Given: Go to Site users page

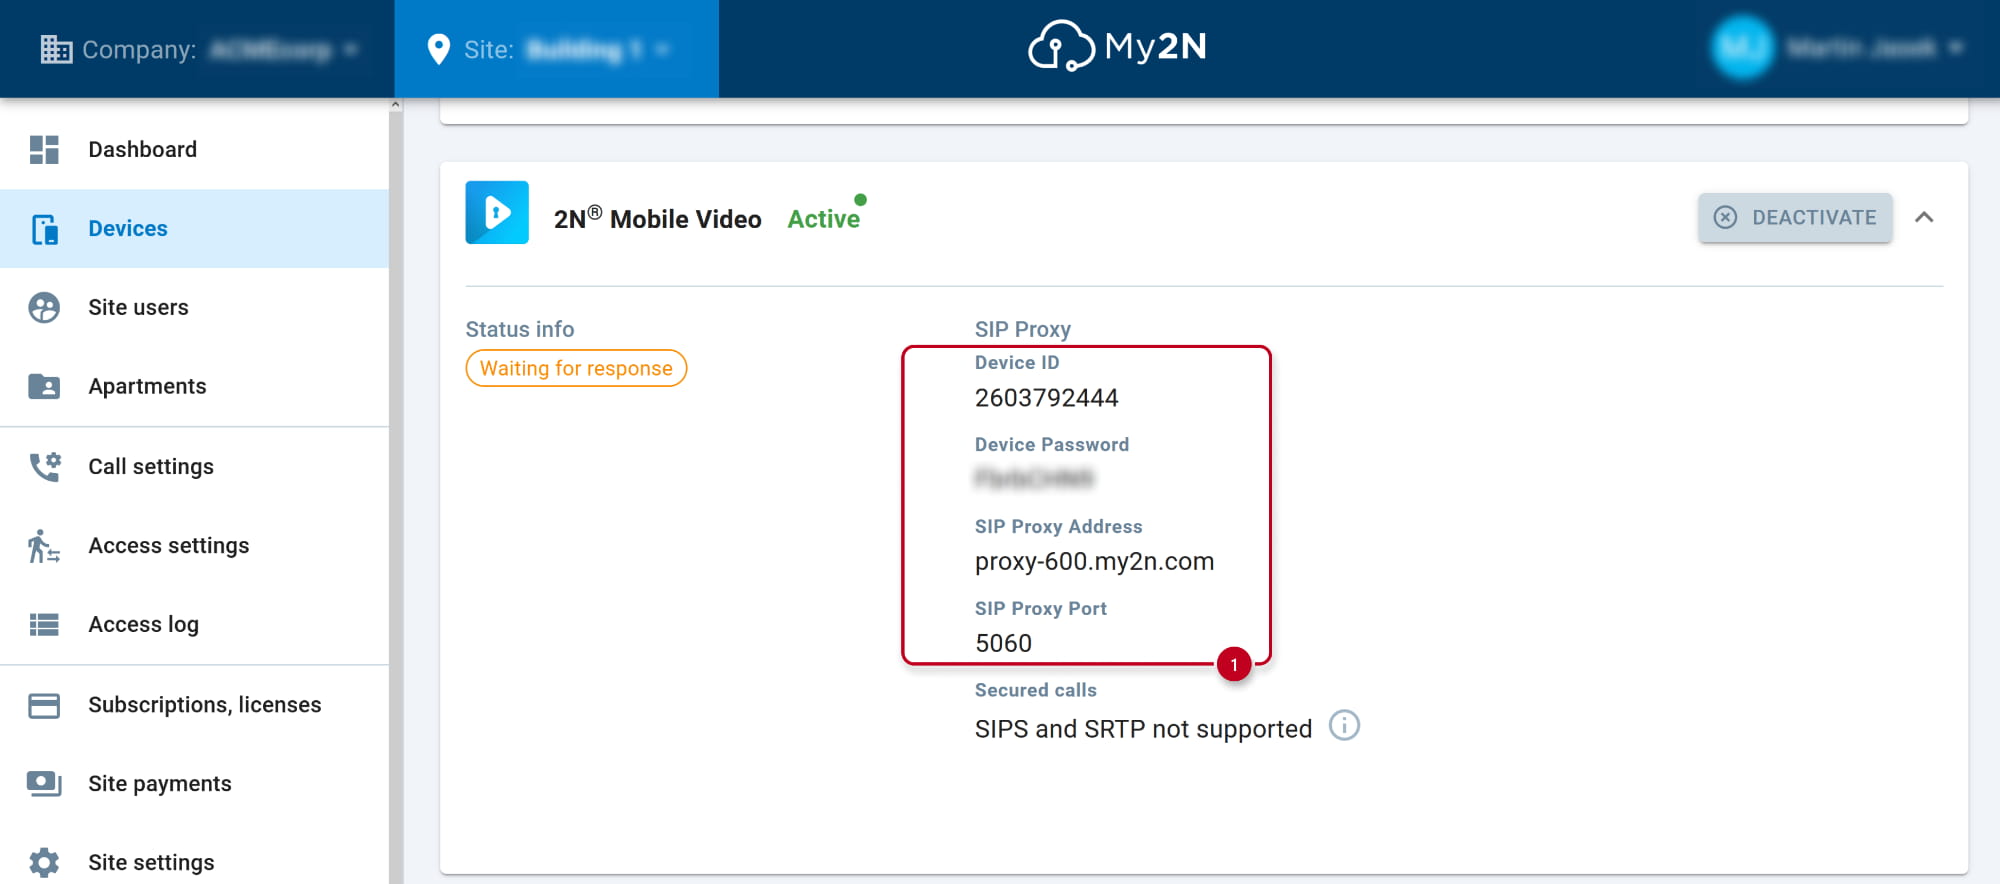Looking at the screenshot, I should tap(194, 307).
